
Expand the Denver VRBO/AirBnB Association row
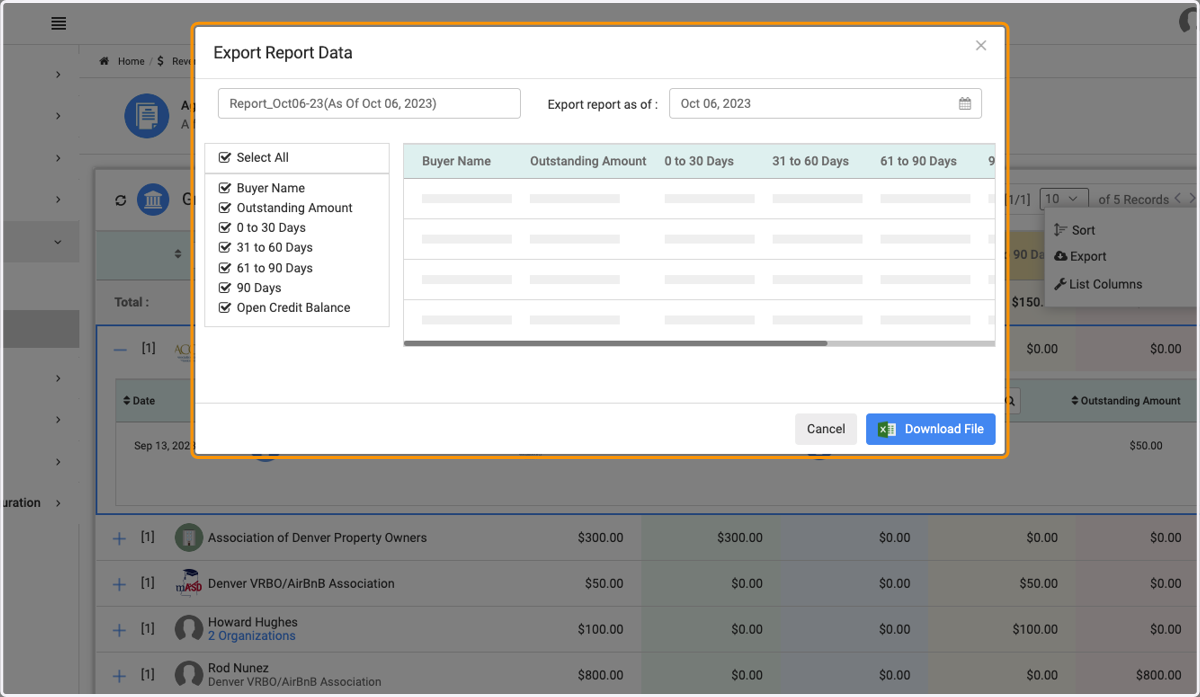[x=119, y=585]
